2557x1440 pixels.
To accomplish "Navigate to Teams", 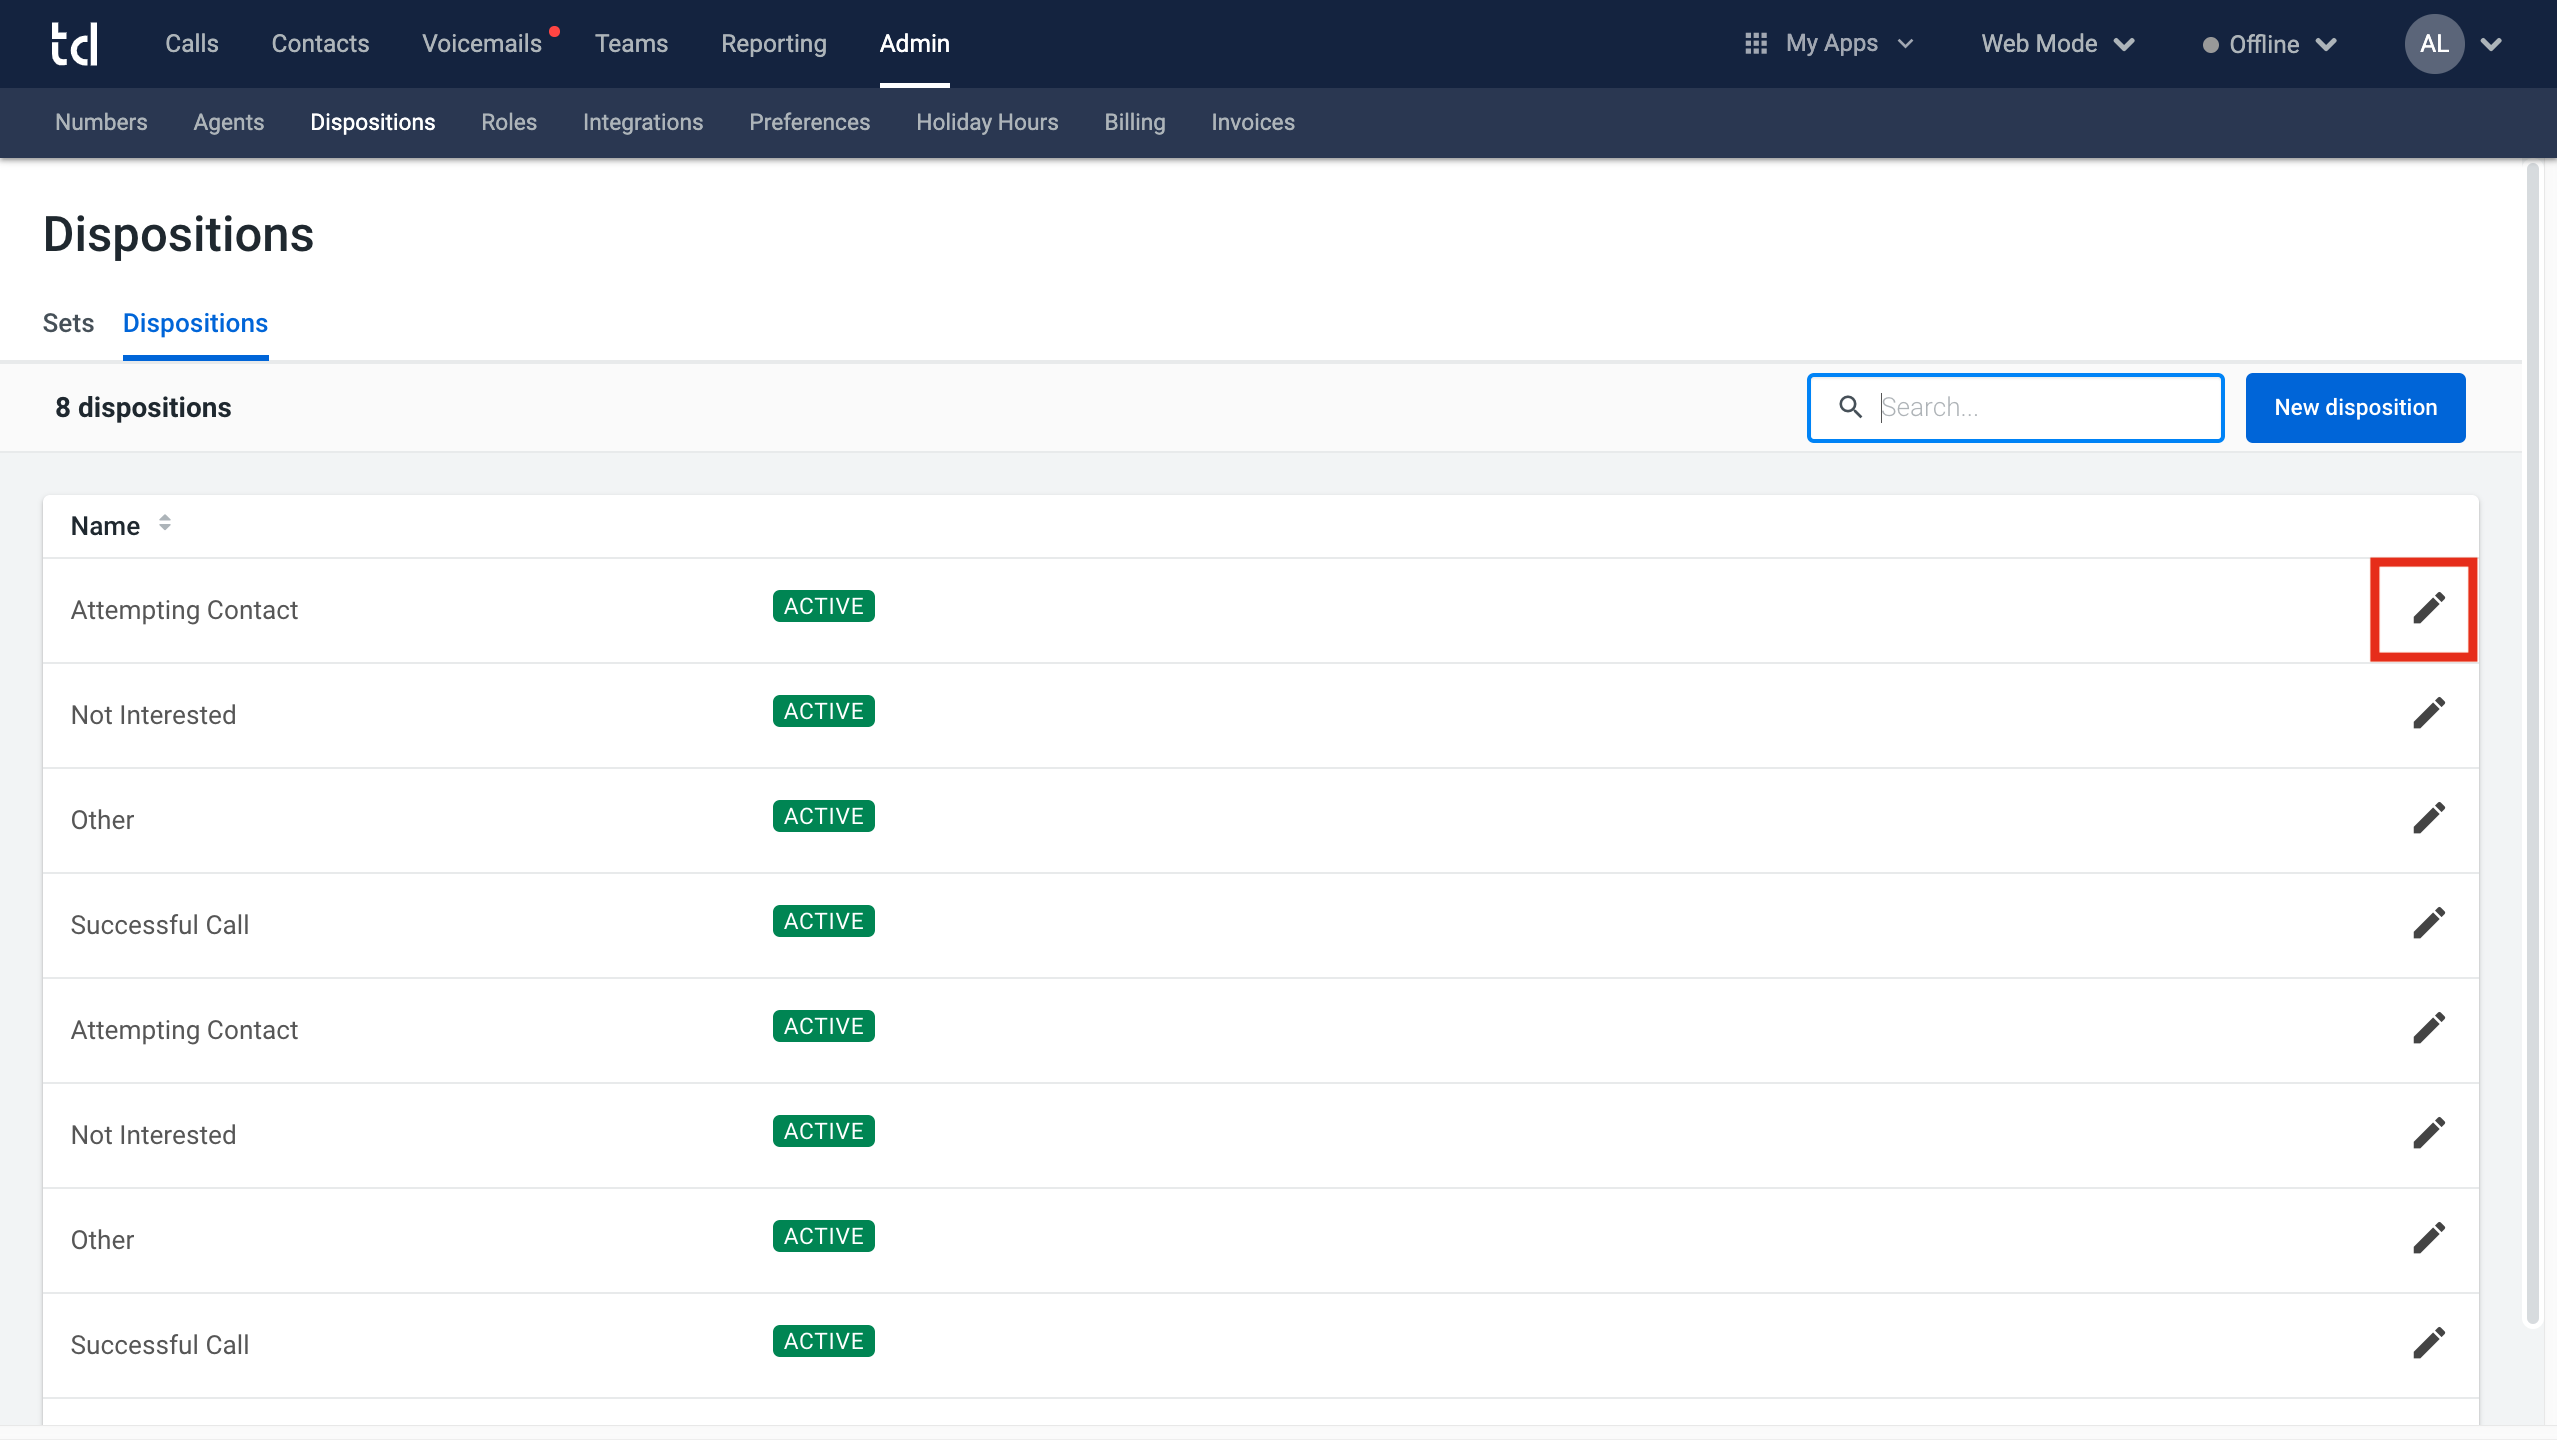I will [631, 44].
